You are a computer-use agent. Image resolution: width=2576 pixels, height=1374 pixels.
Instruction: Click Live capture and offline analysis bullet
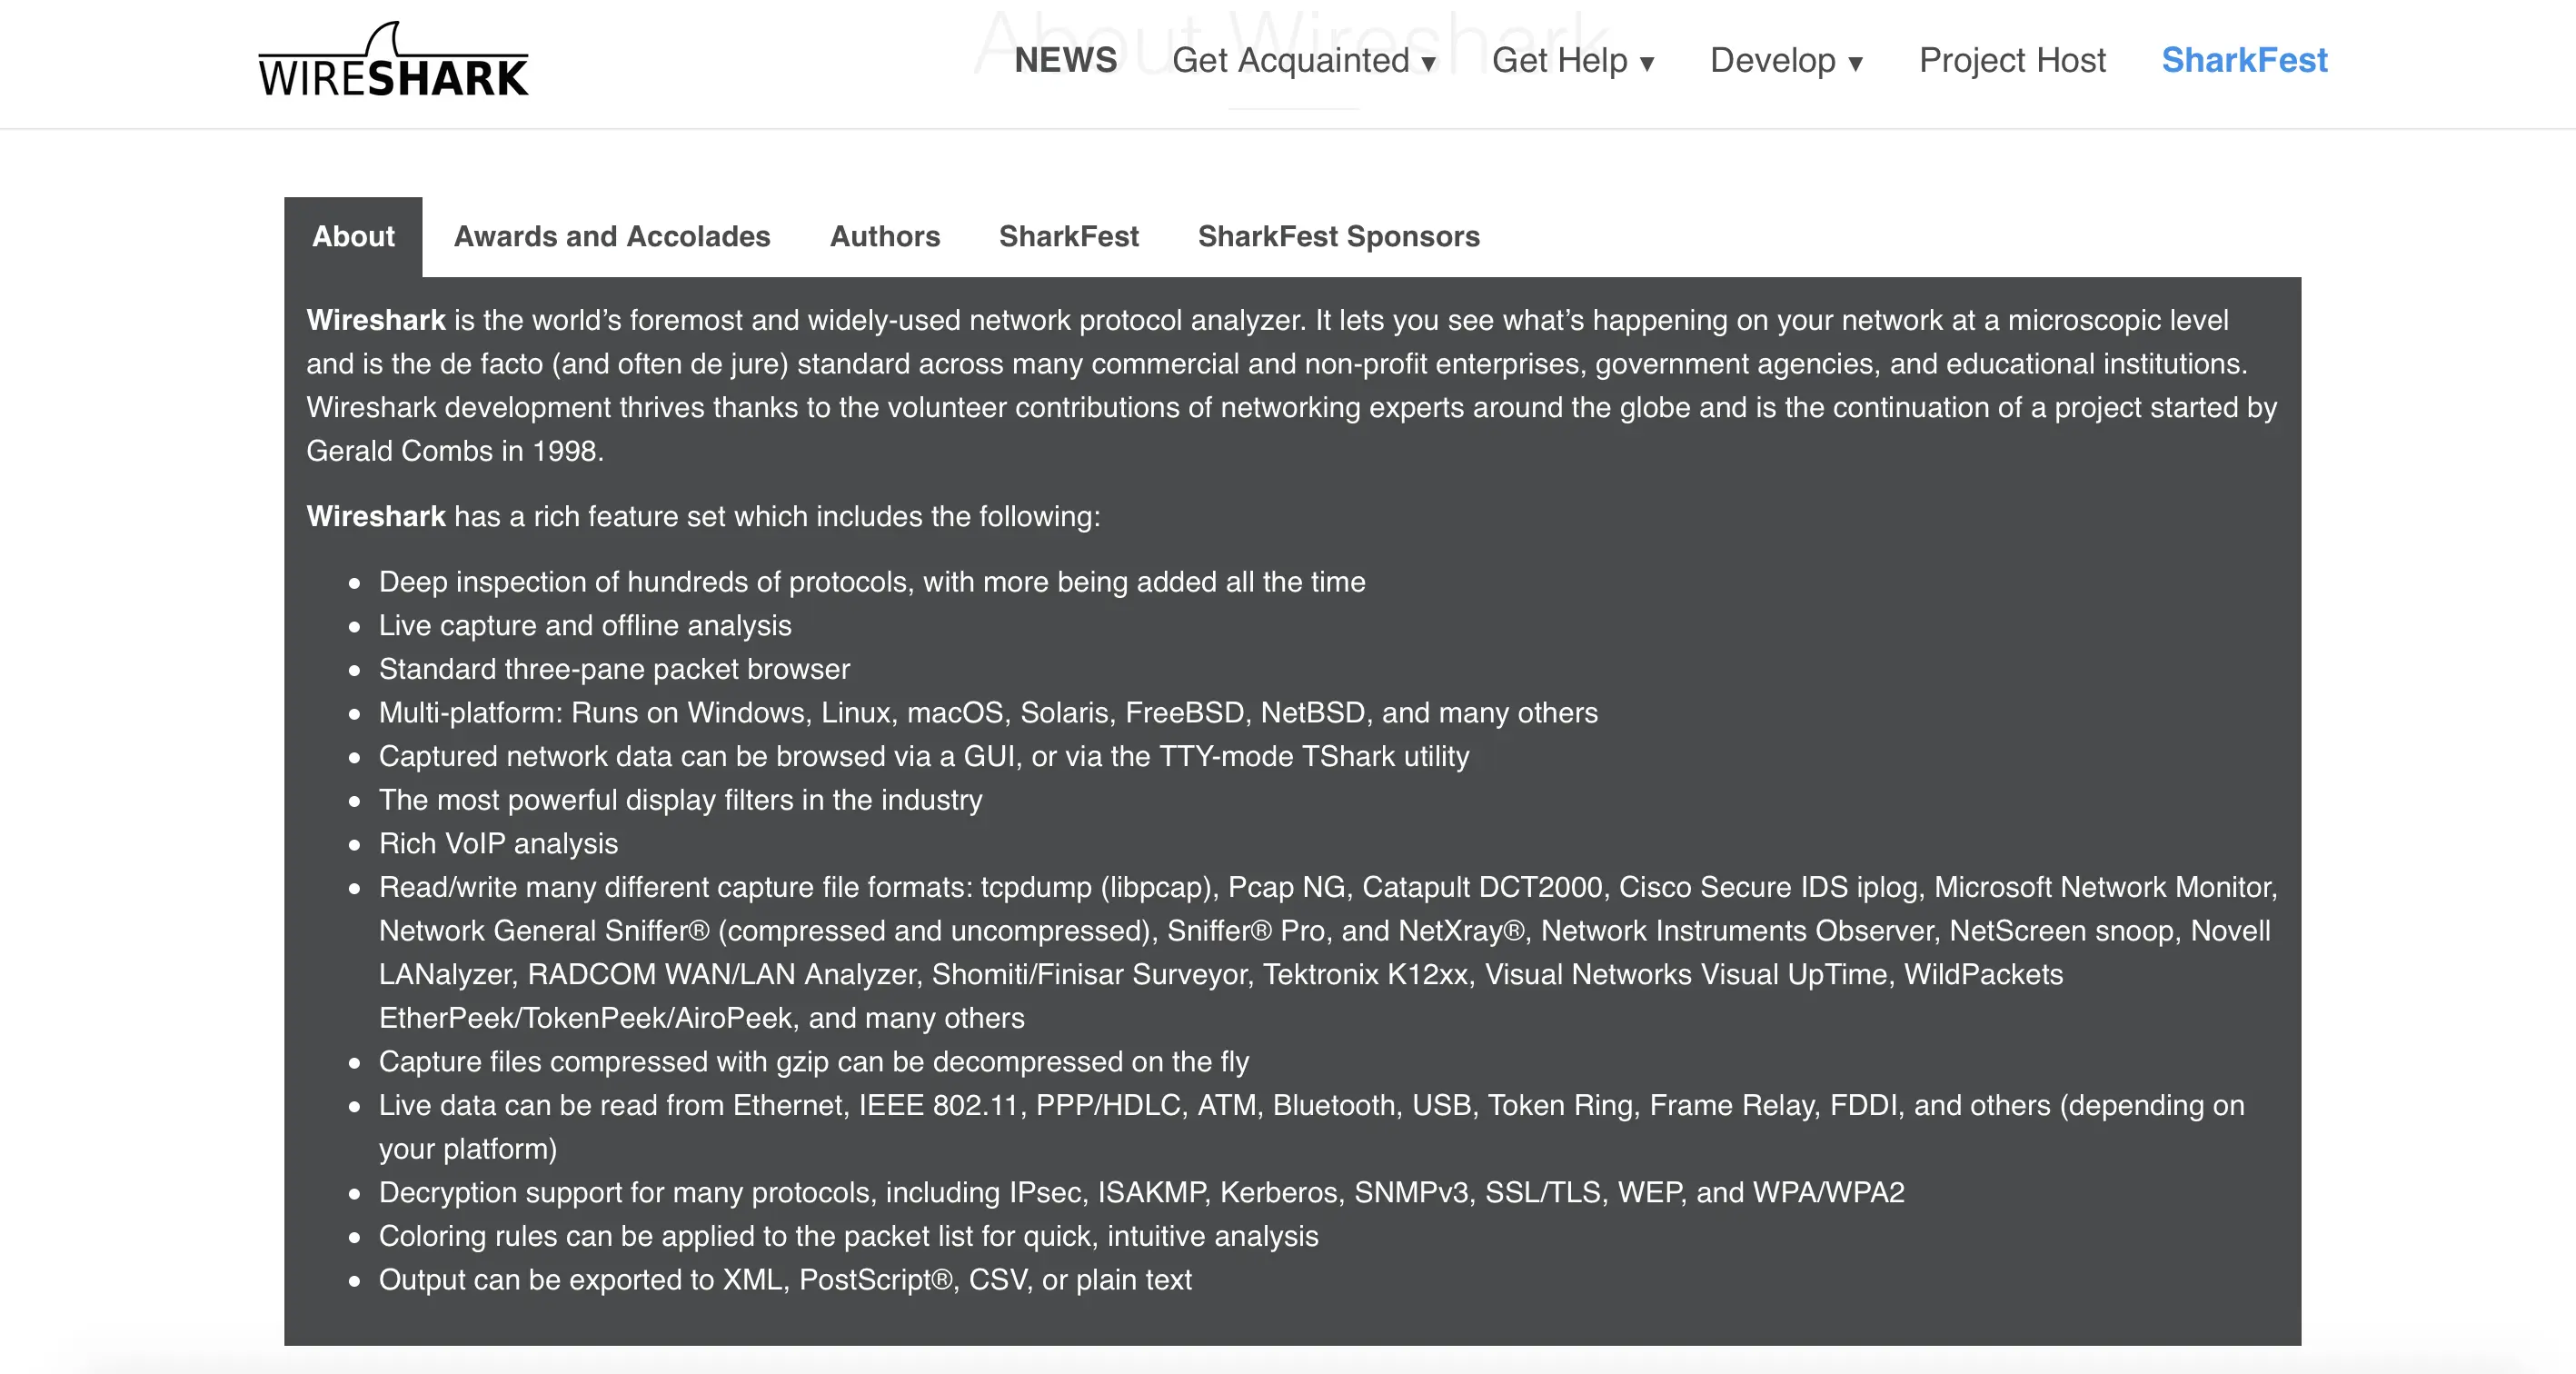(585, 626)
